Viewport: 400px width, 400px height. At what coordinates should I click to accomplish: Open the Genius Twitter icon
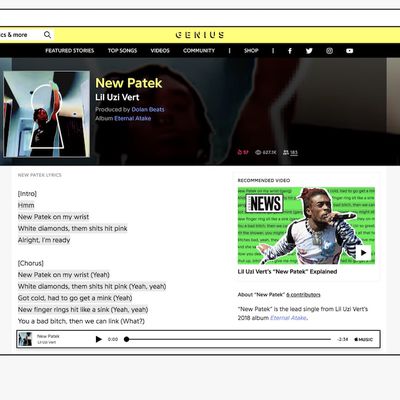(x=309, y=51)
